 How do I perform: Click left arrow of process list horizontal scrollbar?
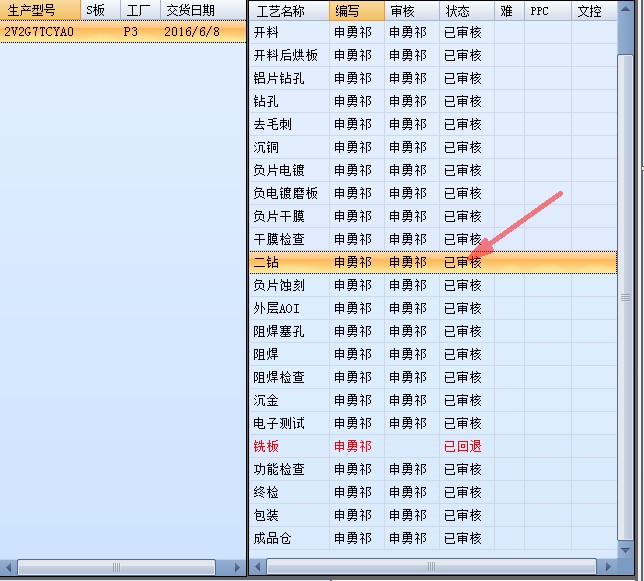click(x=258, y=567)
